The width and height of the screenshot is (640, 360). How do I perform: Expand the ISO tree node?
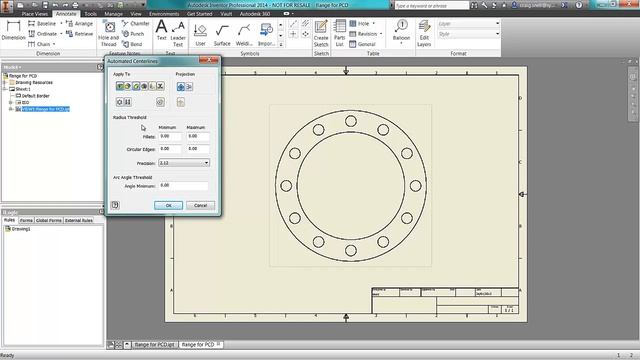tap(11, 102)
